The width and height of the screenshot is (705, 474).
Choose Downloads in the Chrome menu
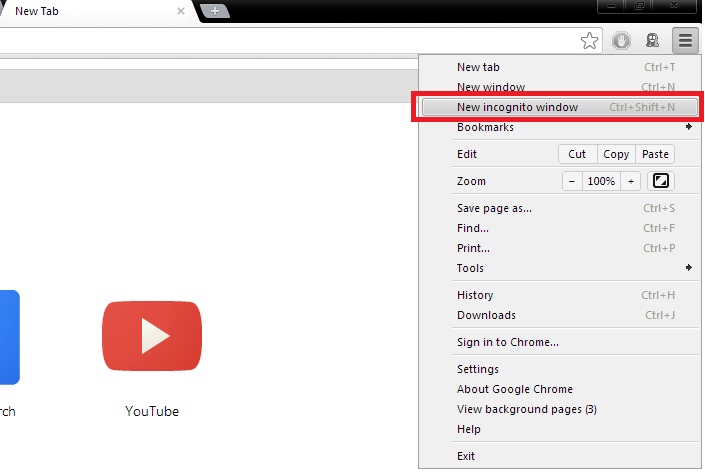[486, 315]
